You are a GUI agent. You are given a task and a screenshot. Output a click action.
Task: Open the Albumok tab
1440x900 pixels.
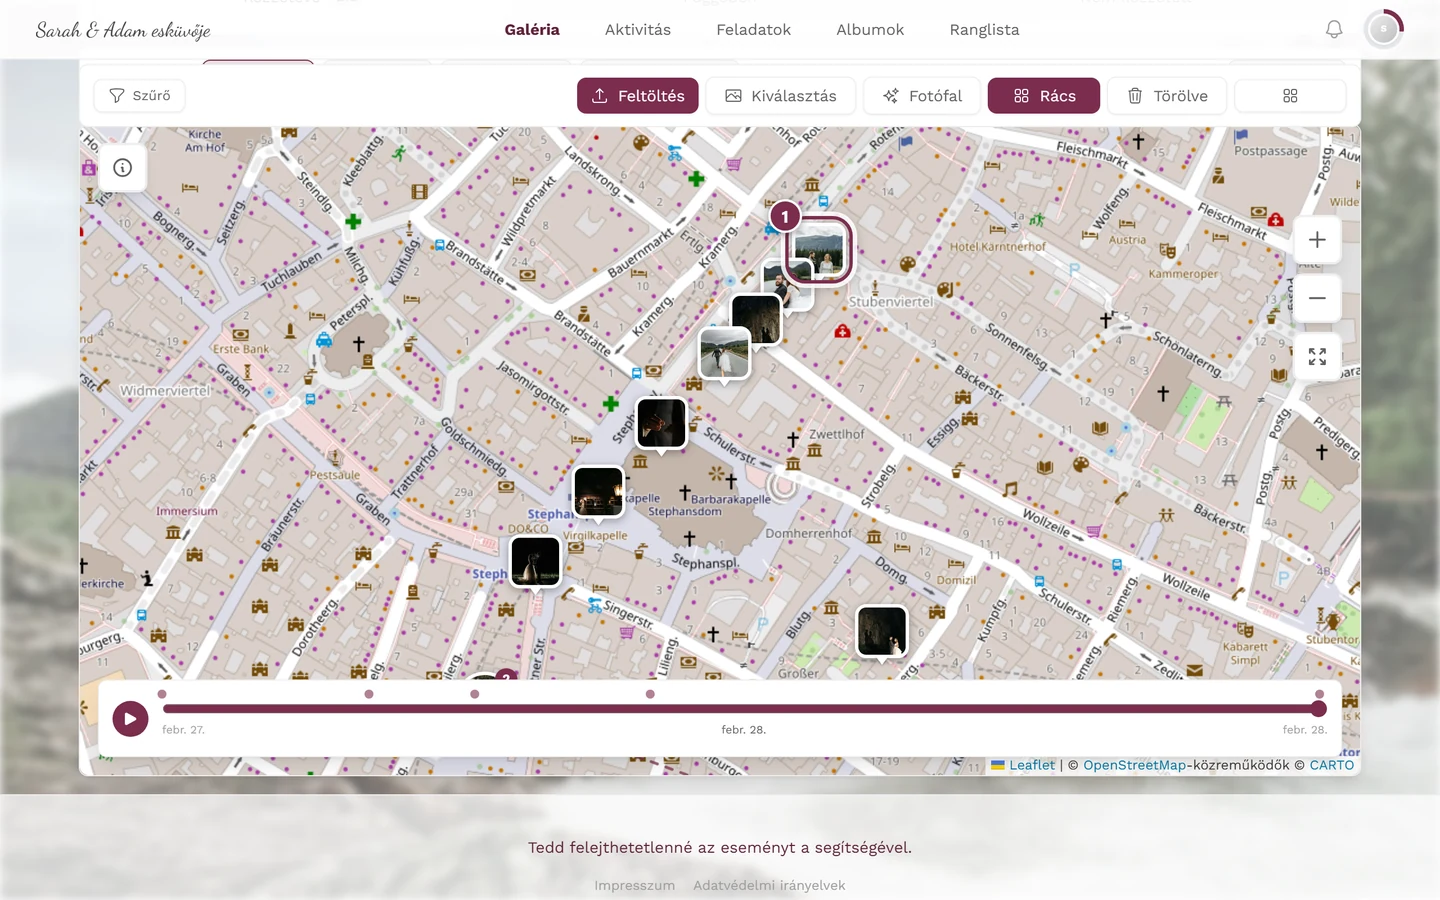(870, 30)
